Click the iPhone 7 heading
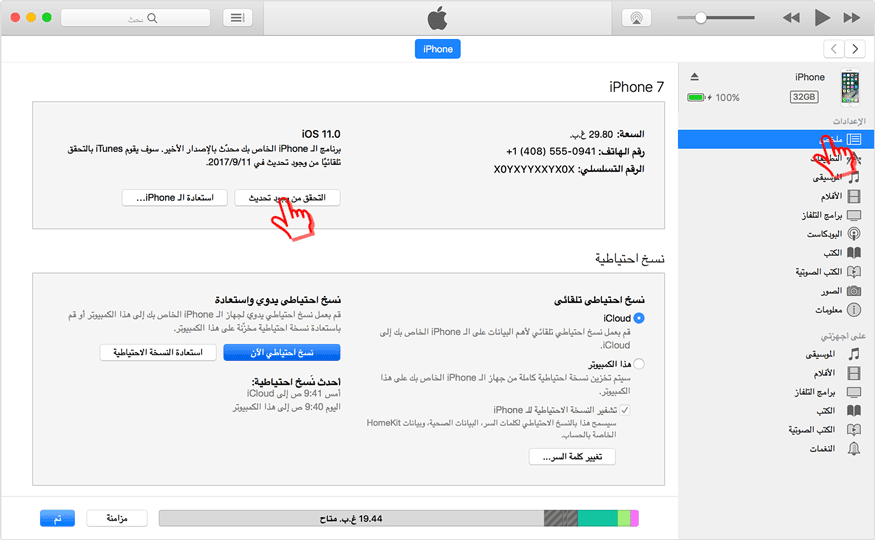Screen dimensions: 875x540 pos(637,87)
